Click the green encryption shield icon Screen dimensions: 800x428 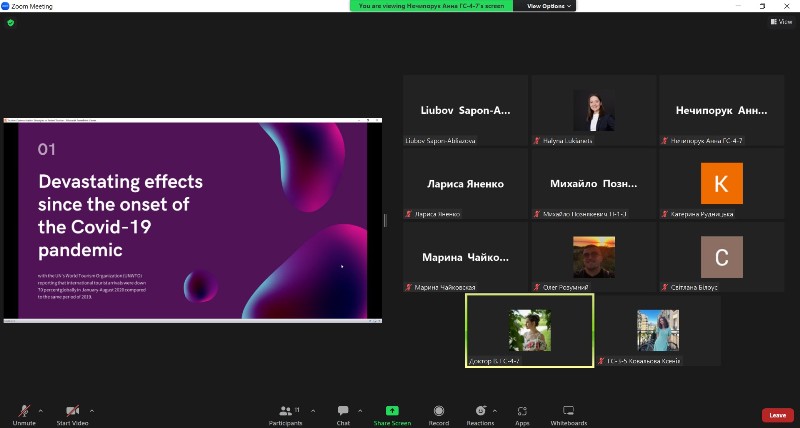pyautogui.click(x=11, y=22)
